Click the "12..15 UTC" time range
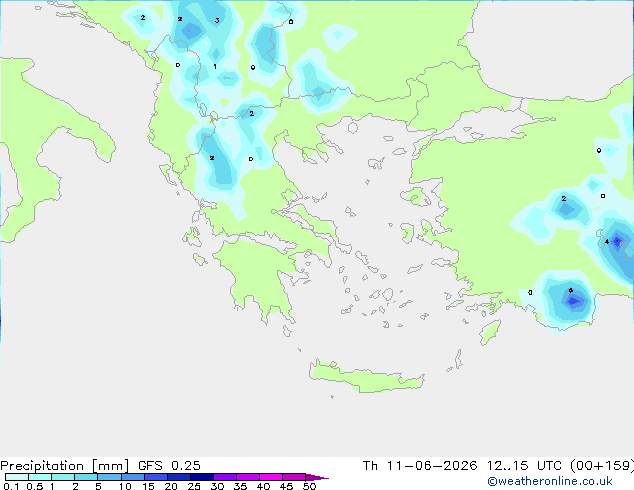The image size is (634, 490). (524, 466)
